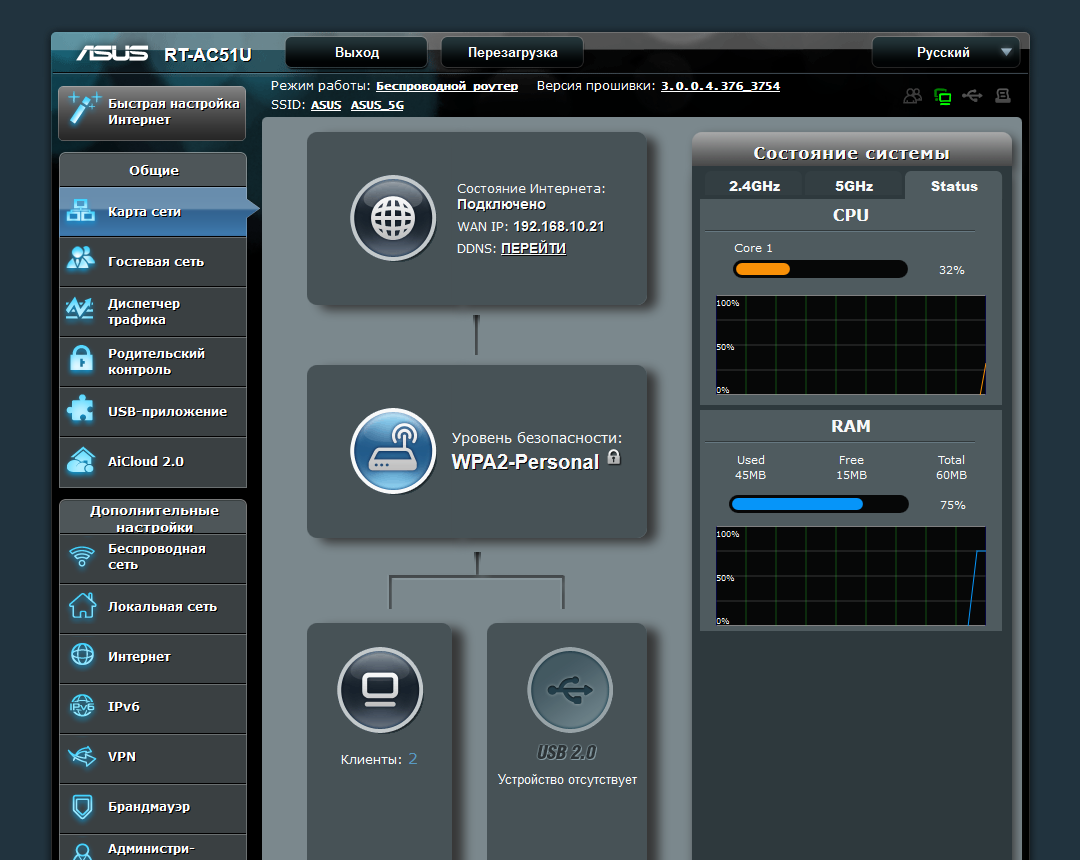Click the green client status icon in header
Image resolution: width=1080 pixels, height=860 pixels.
pyautogui.click(x=942, y=96)
